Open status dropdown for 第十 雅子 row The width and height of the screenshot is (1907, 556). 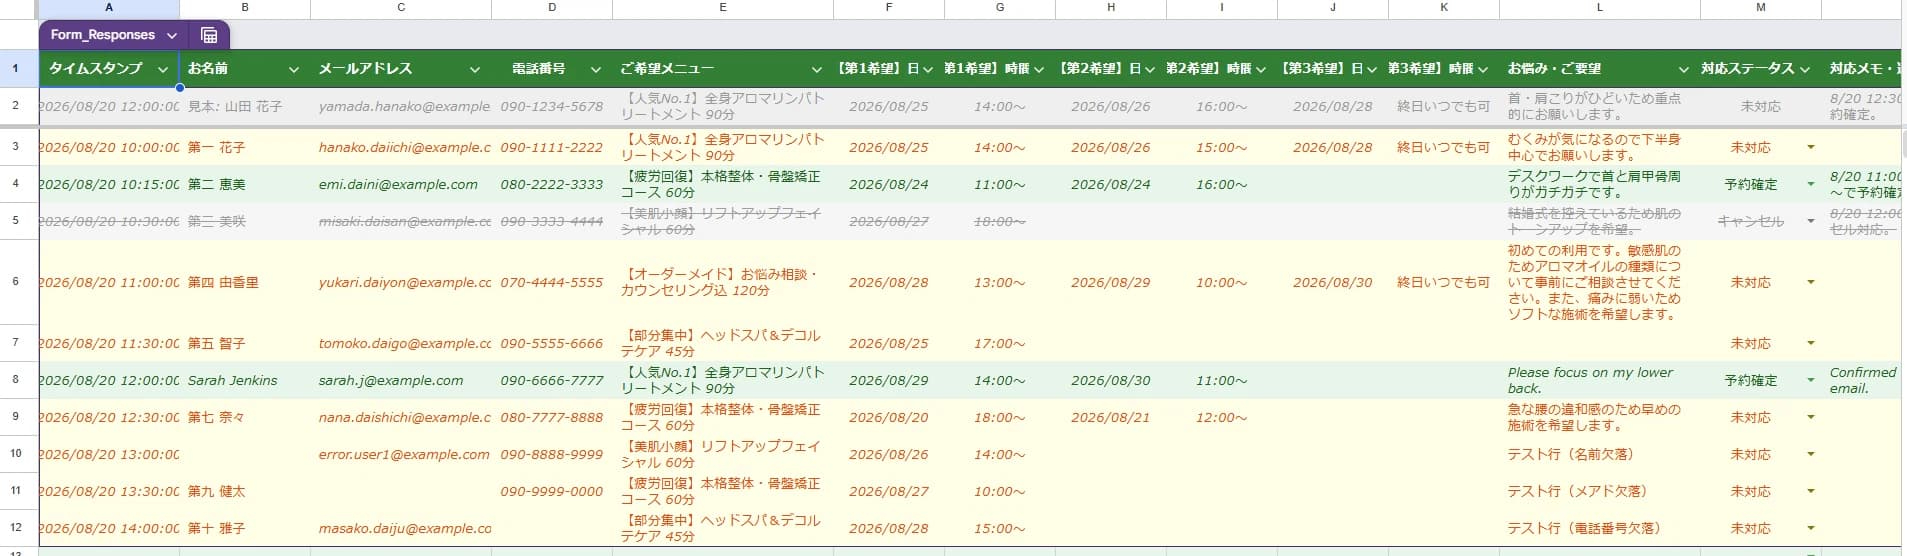click(x=1810, y=528)
